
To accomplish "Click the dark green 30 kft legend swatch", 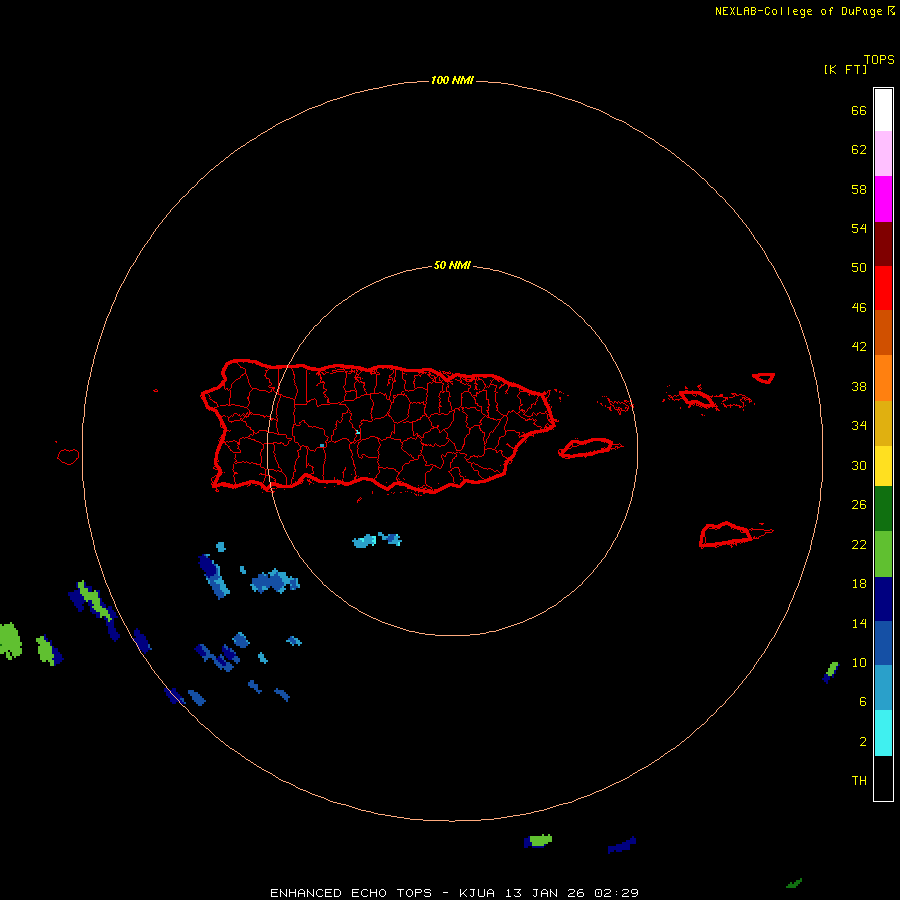I will click(x=883, y=509).
